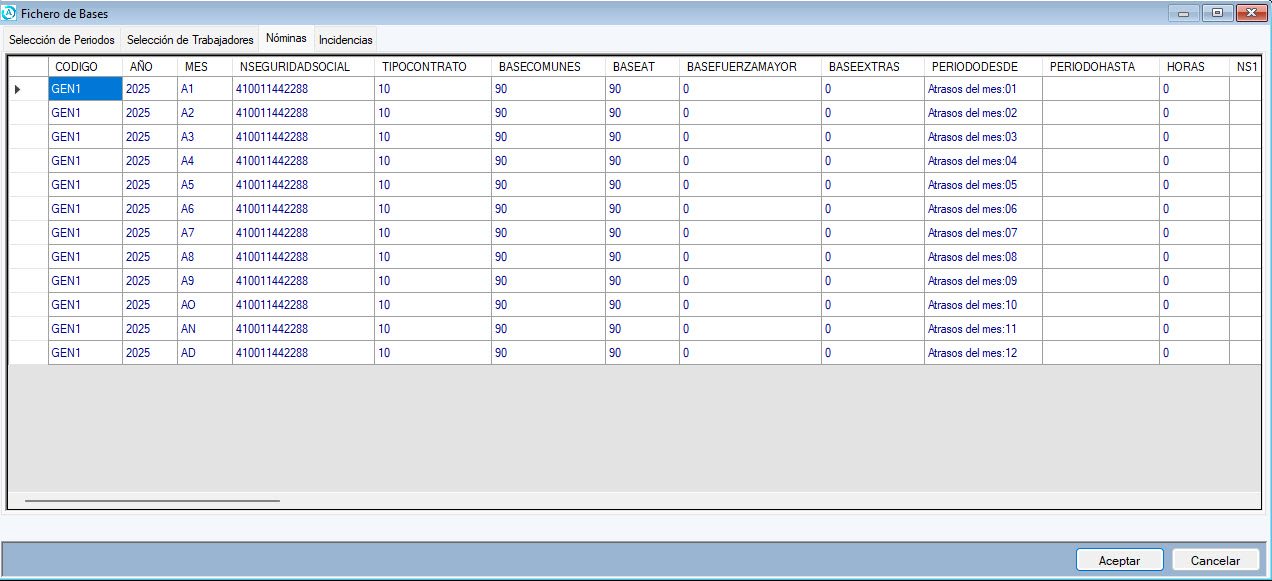This screenshot has width=1272, height=581.
Task: Select the PERIODODESDE column header
Action: (982, 66)
